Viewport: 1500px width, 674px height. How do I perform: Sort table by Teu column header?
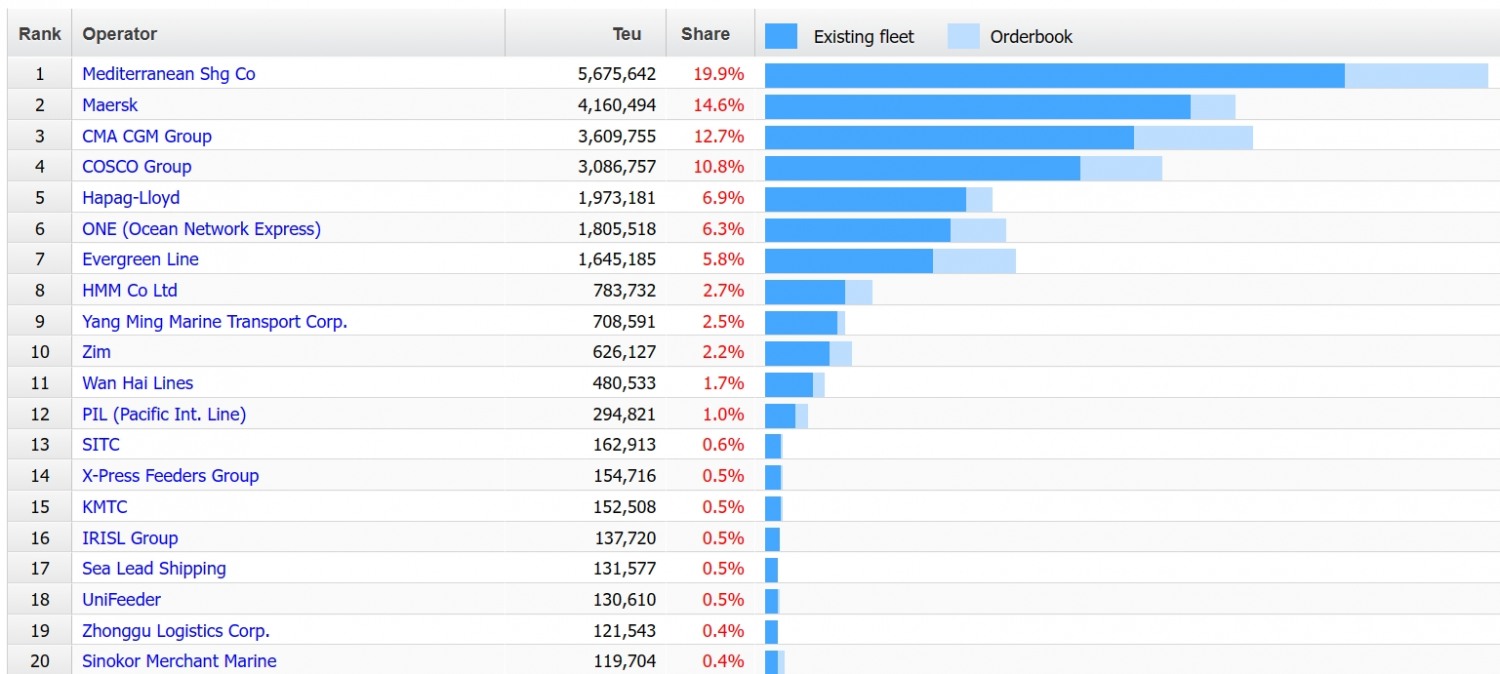tap(627, 34)
